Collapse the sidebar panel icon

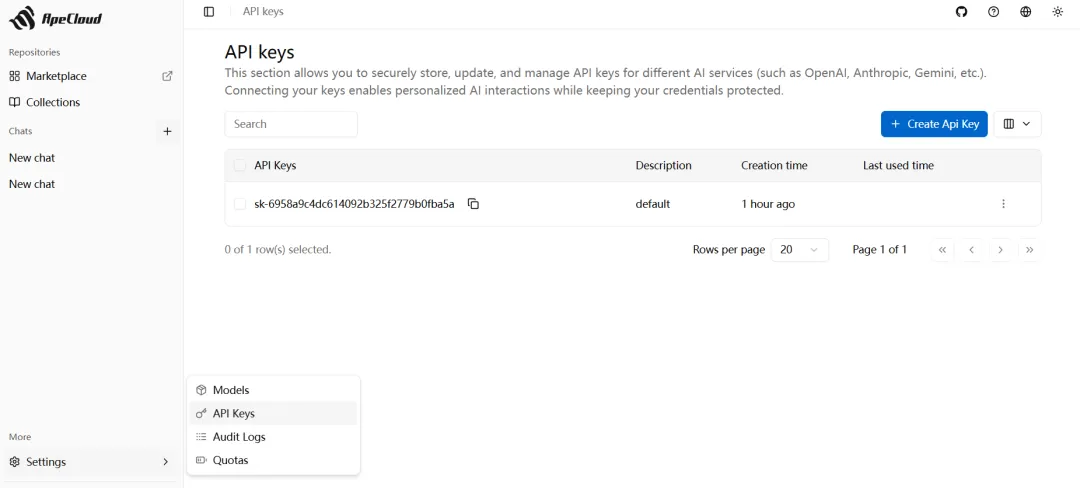pos(208,12)
